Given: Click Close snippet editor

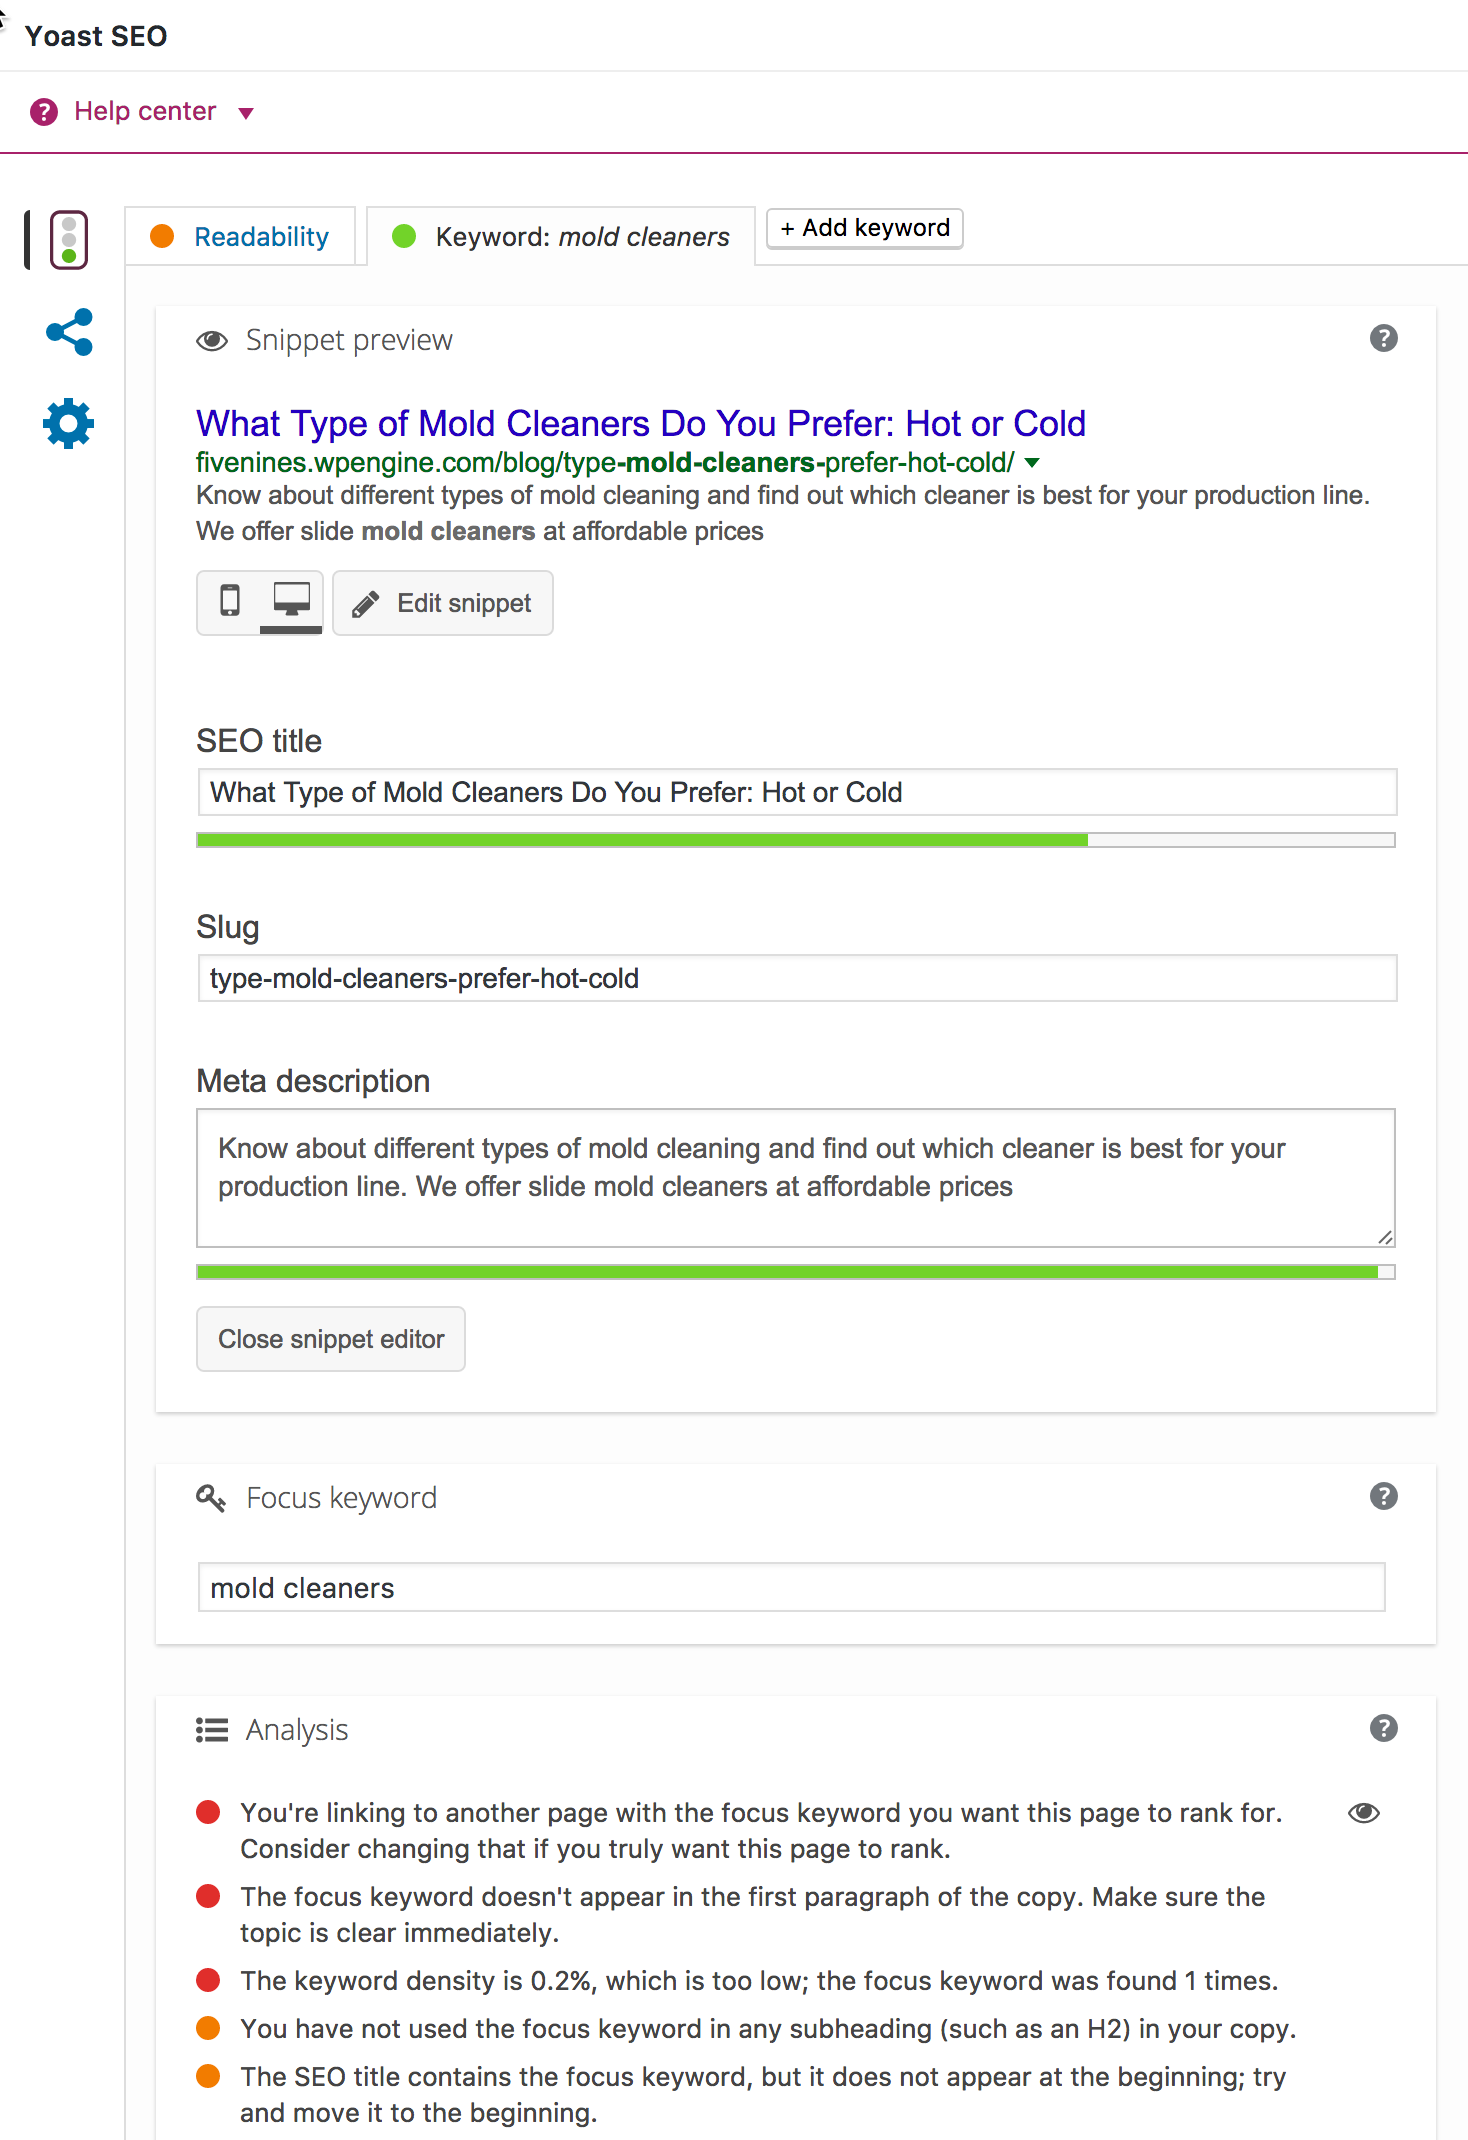Looking at the screenshot, I should click(330, 1339).
